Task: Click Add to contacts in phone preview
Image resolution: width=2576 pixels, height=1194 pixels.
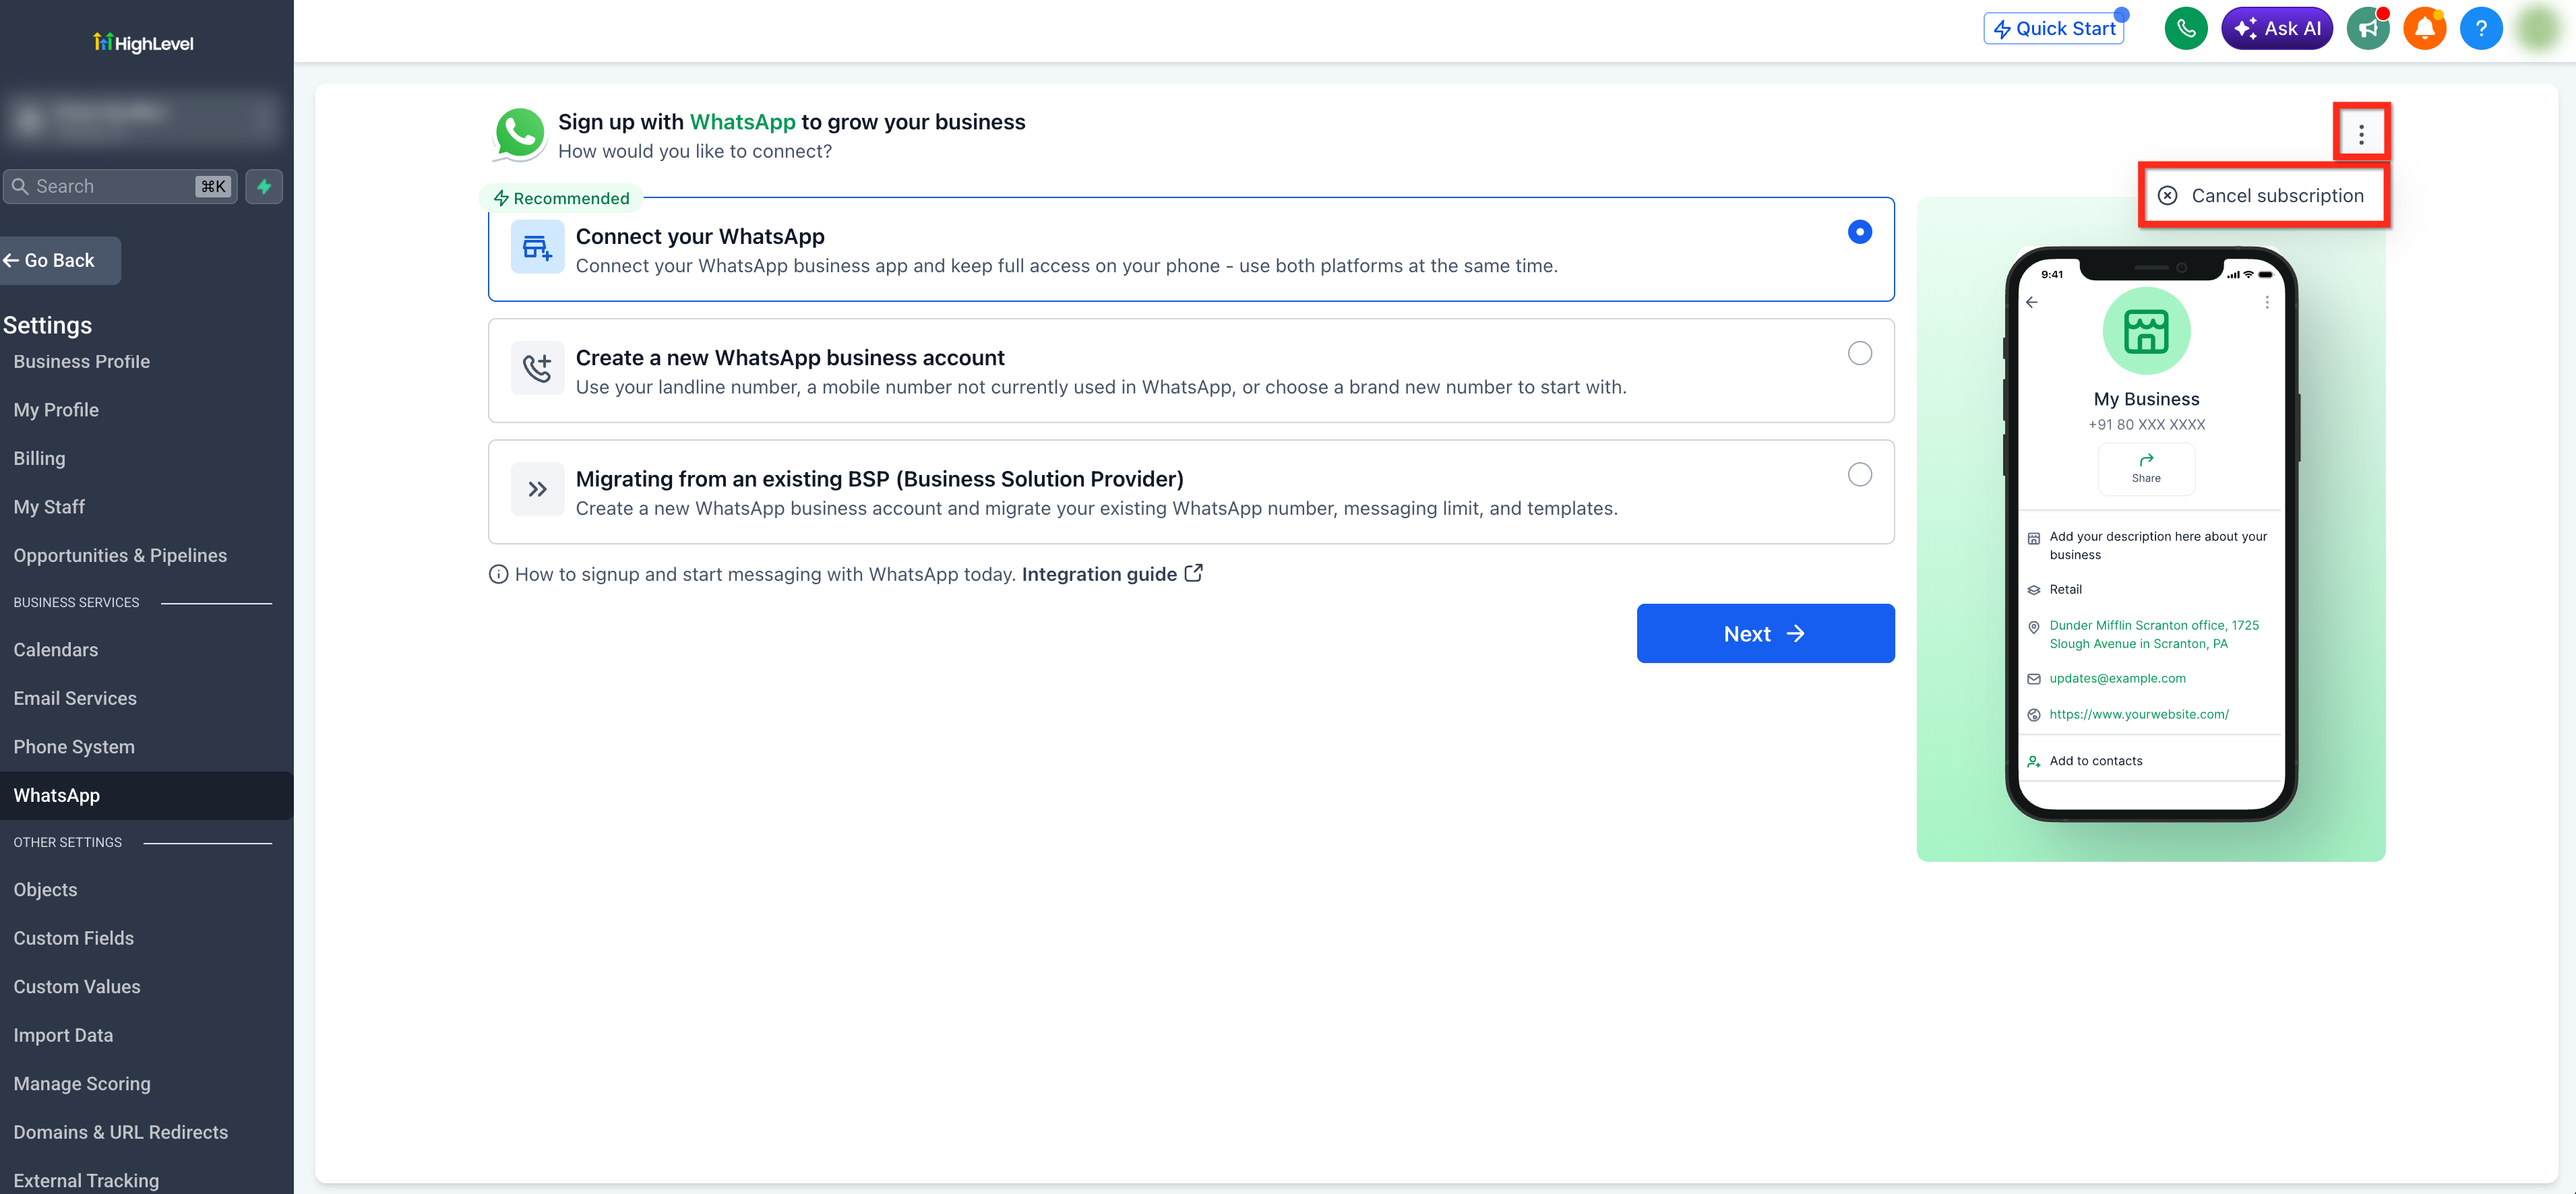Action: (2096, 761)
